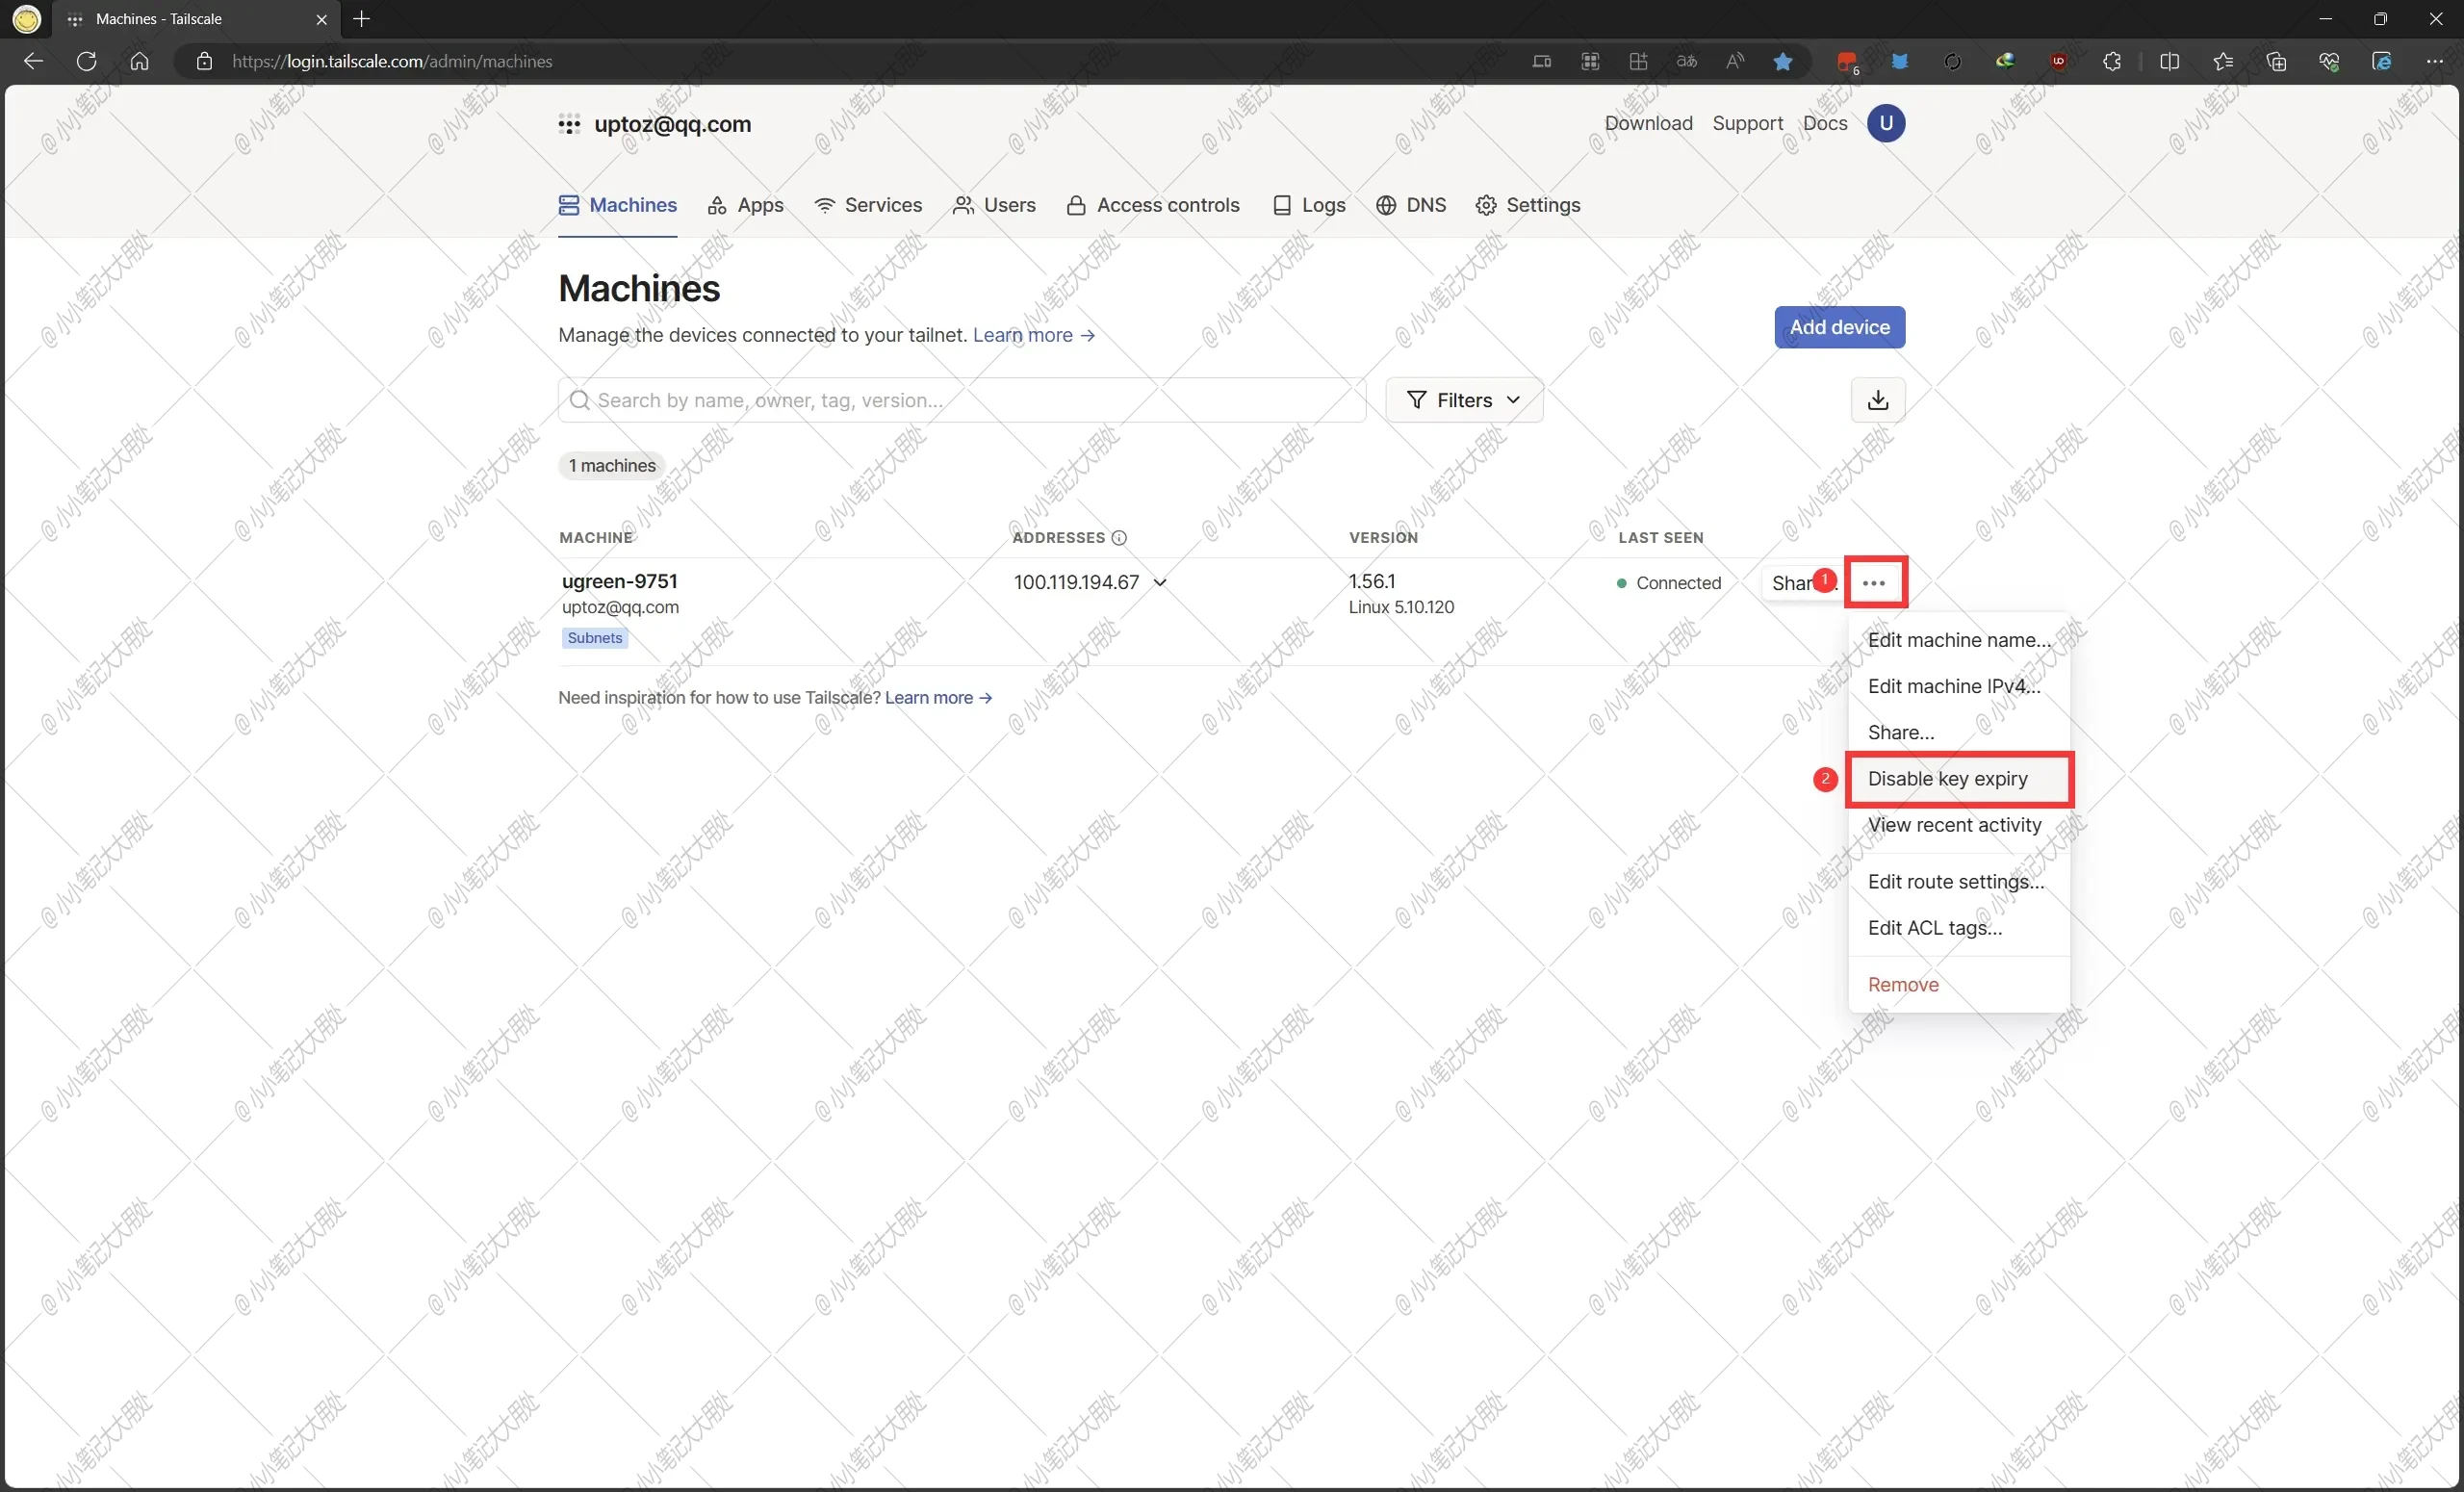Open the Favorites list icon
The width and height of the screenshot is (2464, 1492).
coord(2223,61)
